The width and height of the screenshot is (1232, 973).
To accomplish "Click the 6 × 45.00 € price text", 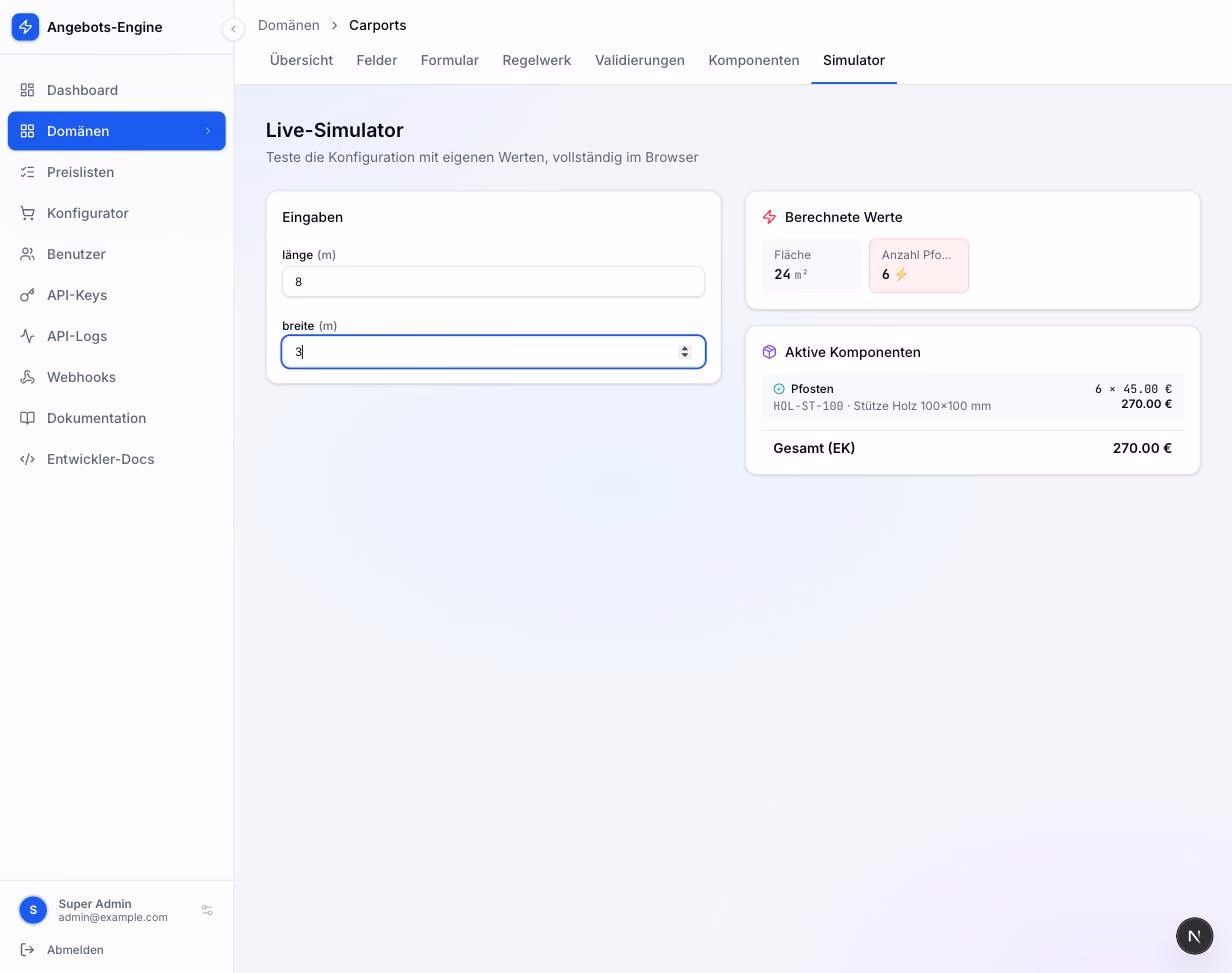I will pyautogui.click(x=1133, y=389).
